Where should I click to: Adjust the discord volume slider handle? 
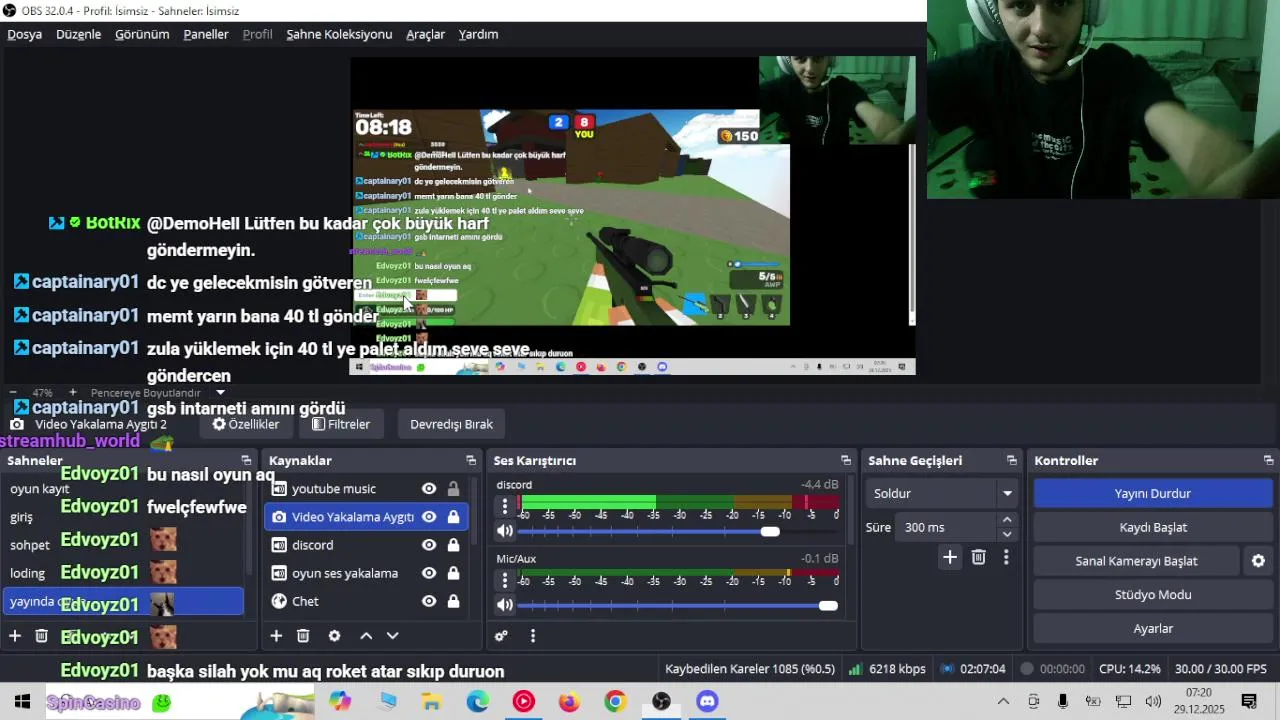pyautogui.click(x=770, y=531)
